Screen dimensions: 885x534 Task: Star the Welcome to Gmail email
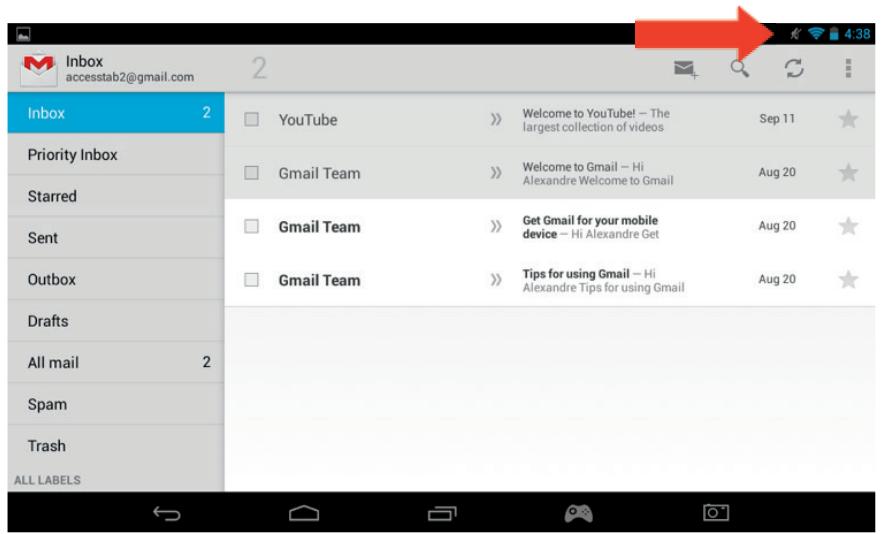tap(848, 173)
